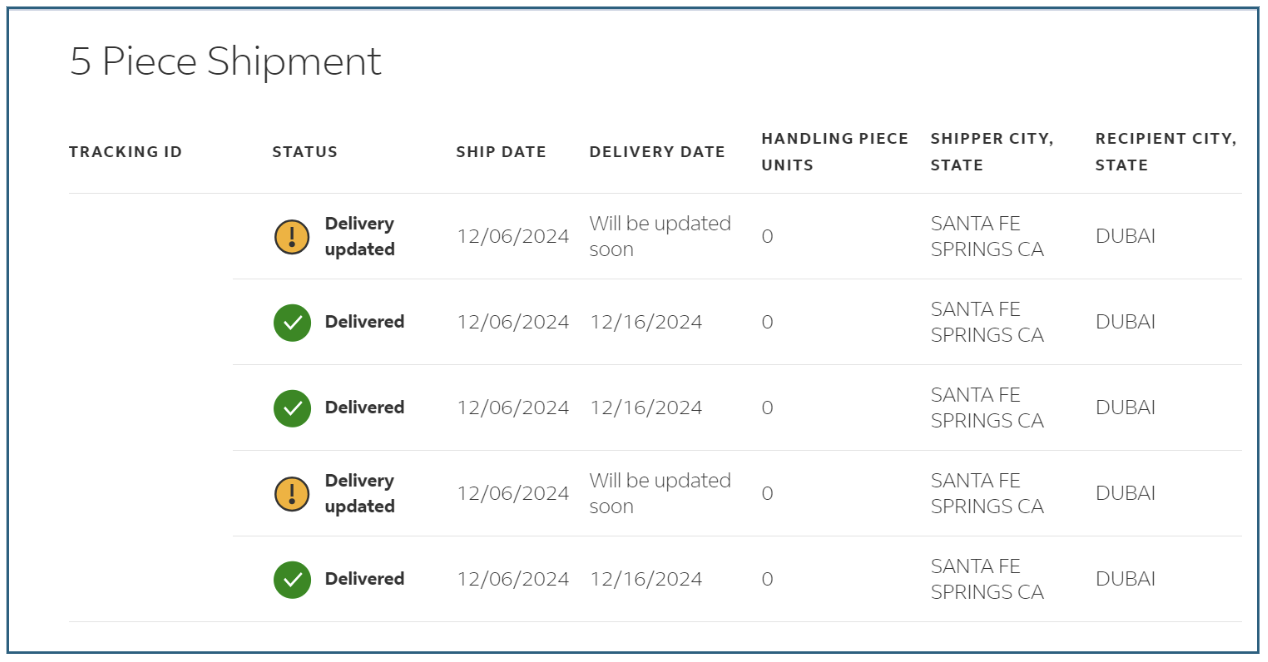Viewport: 1268px width, 662px height.
Task: Click the green checkmark icon in the second row
Action: click(292, 323)
